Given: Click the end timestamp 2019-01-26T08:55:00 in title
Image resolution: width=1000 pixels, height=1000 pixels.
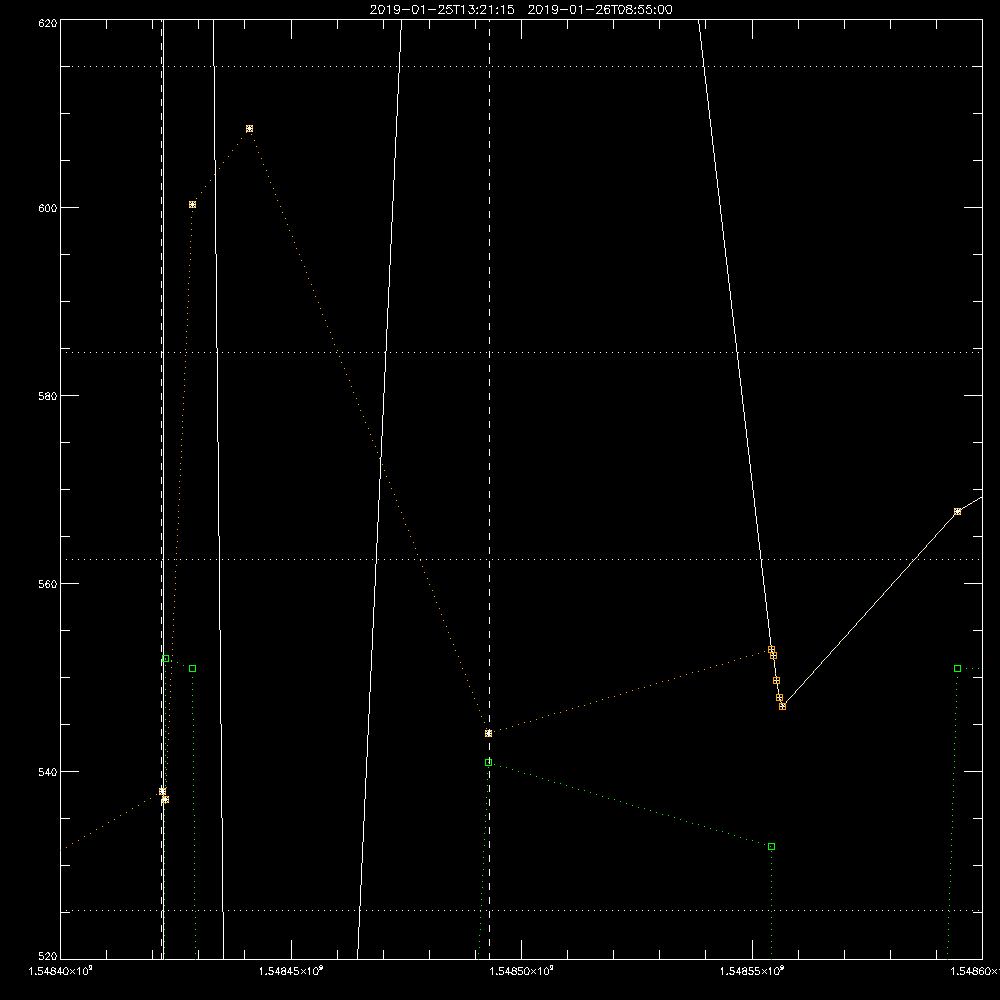Looking at the screenshot, I should [x=600, y=10].
